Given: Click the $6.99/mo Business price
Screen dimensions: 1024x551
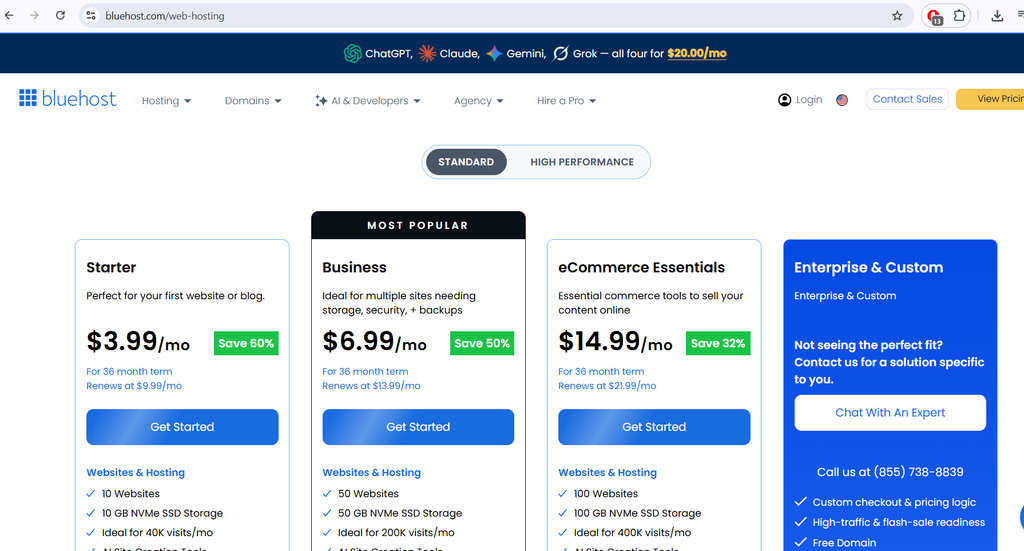Looking at the screenshot, I should pyautogui.click(x=374, y=341).
